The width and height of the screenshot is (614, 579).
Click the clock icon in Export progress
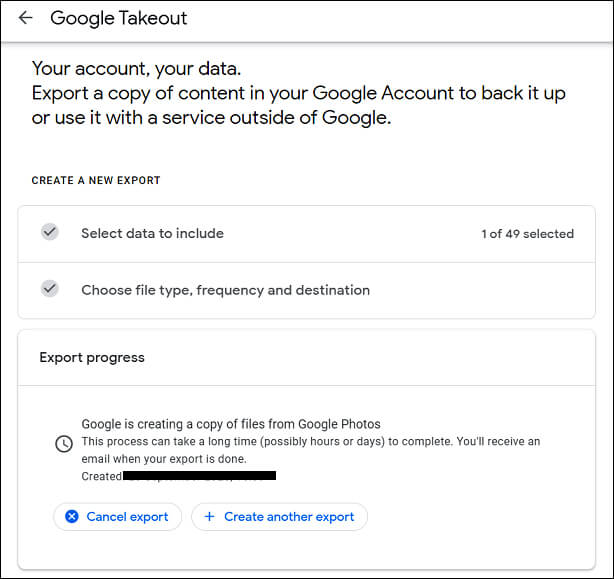click(63, 443)
